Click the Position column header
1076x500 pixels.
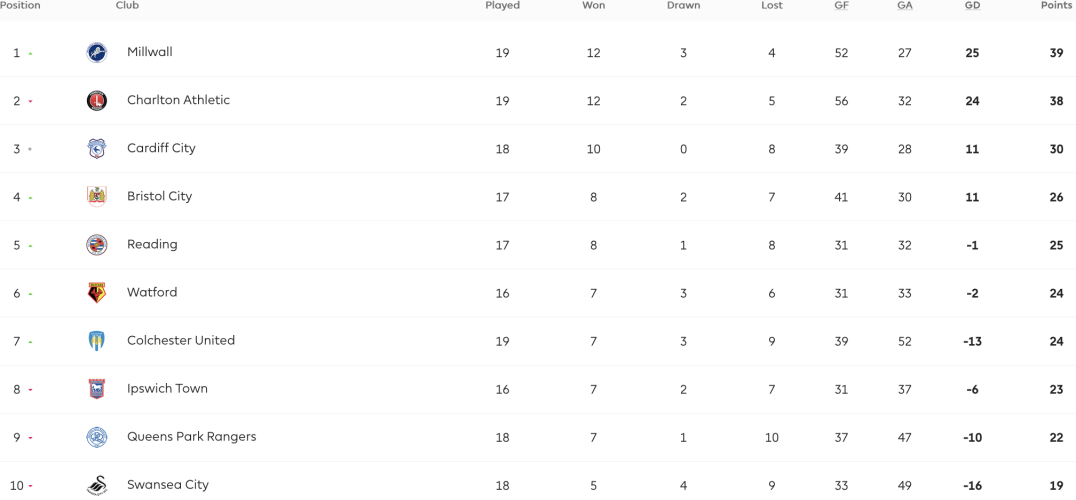[x=20, y=5]
